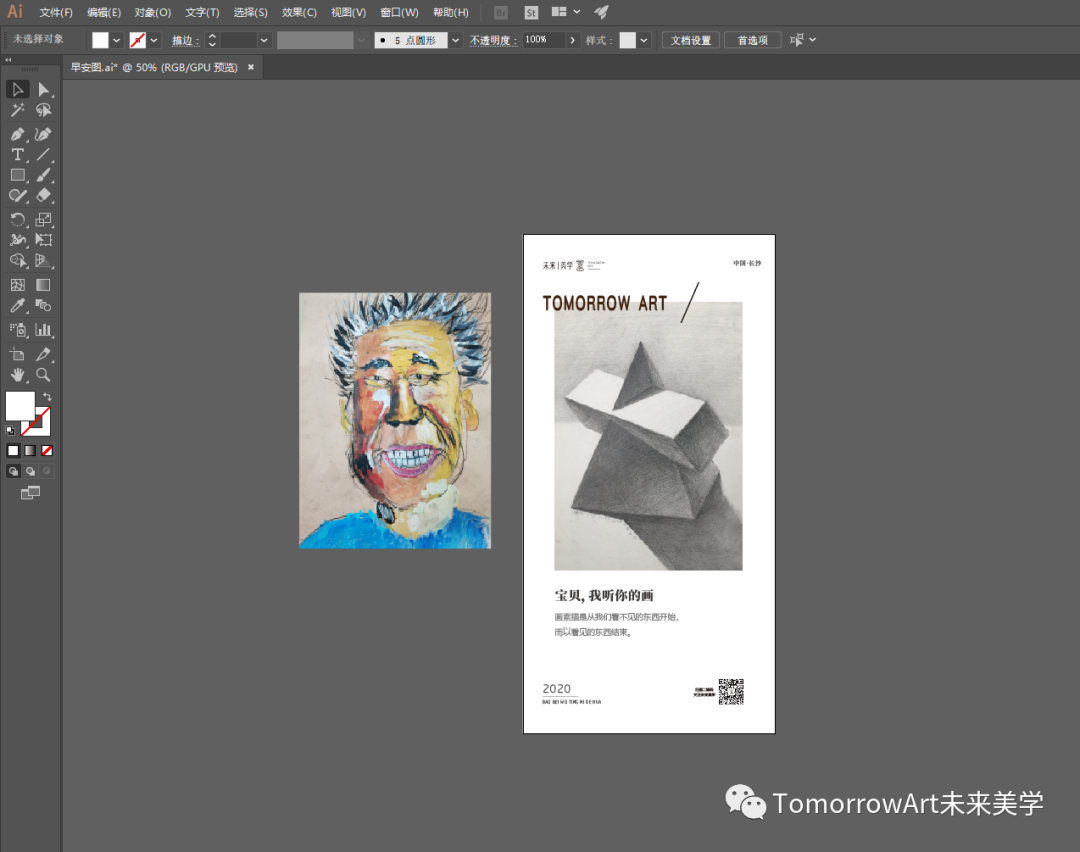The width and height of the screenshot is (1080, 852).
Task: Switch to Draw Inside mode
Action: [47, 471]
